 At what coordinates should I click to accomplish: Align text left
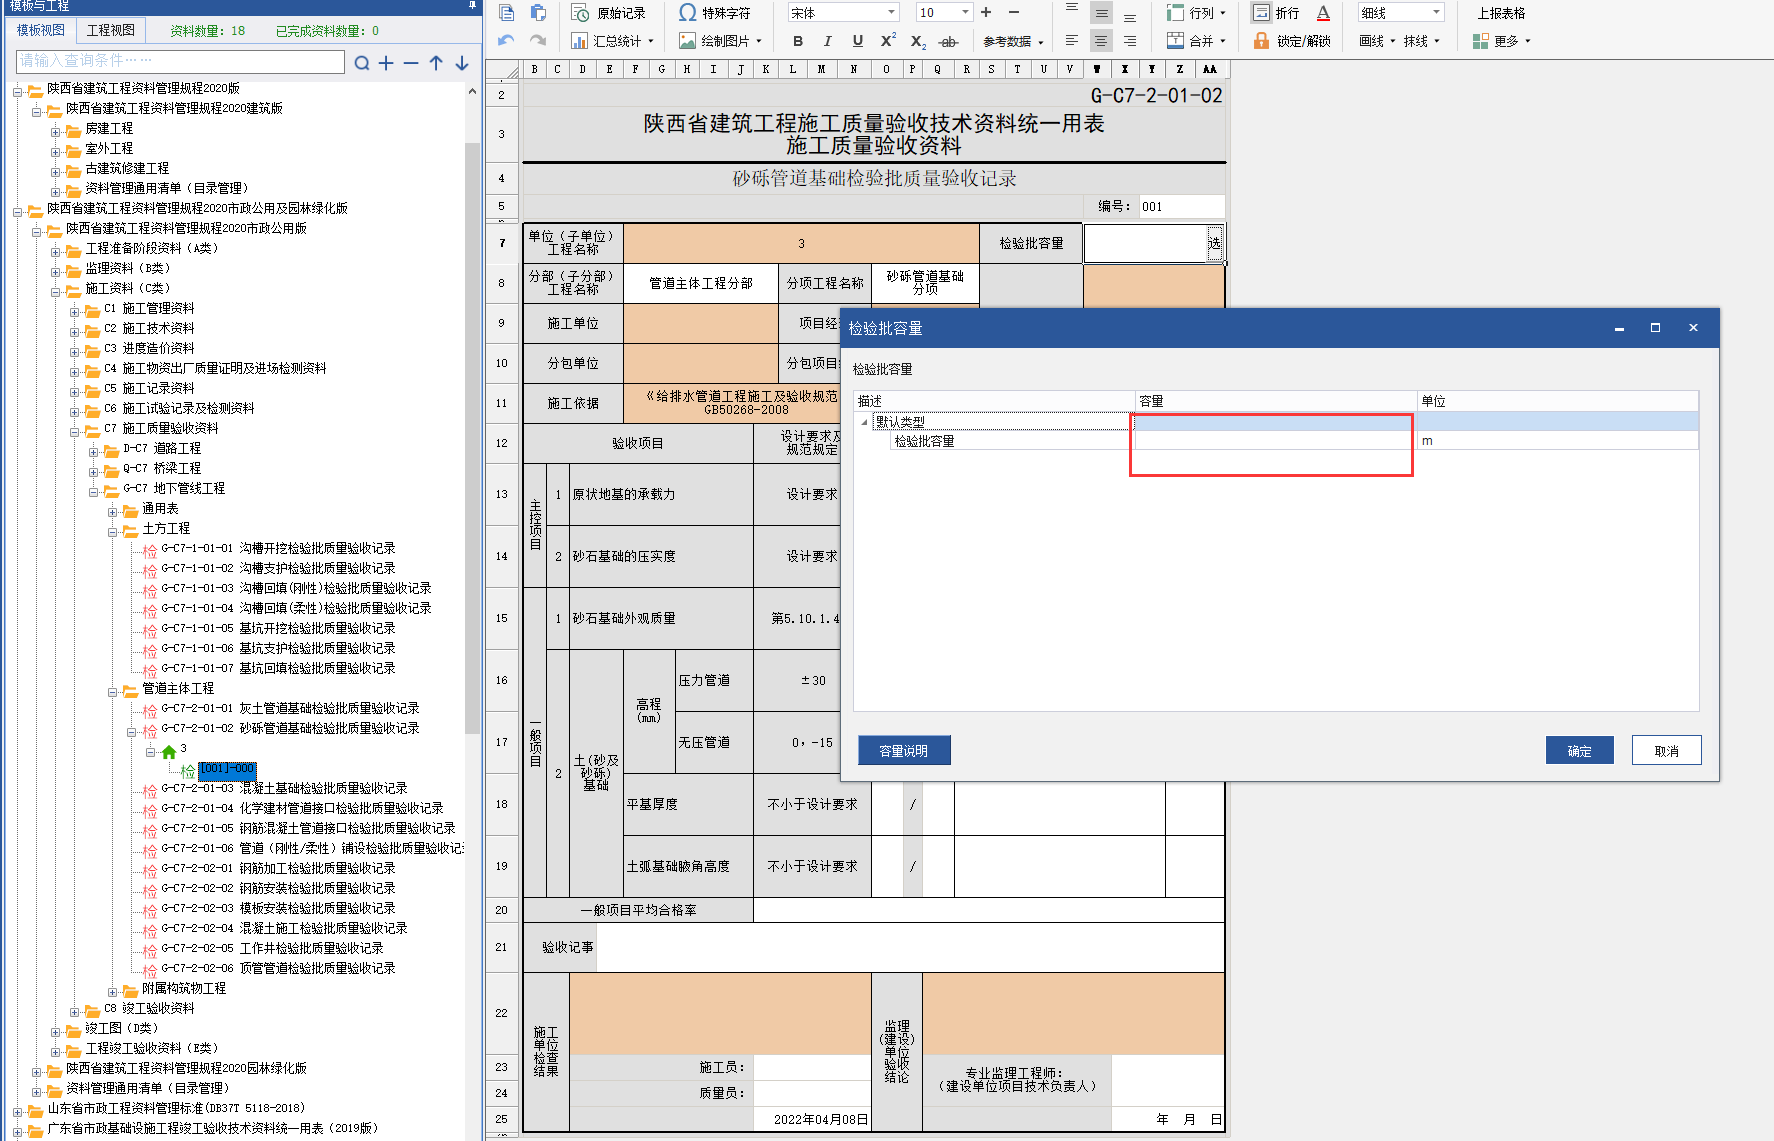point(1071,41)
